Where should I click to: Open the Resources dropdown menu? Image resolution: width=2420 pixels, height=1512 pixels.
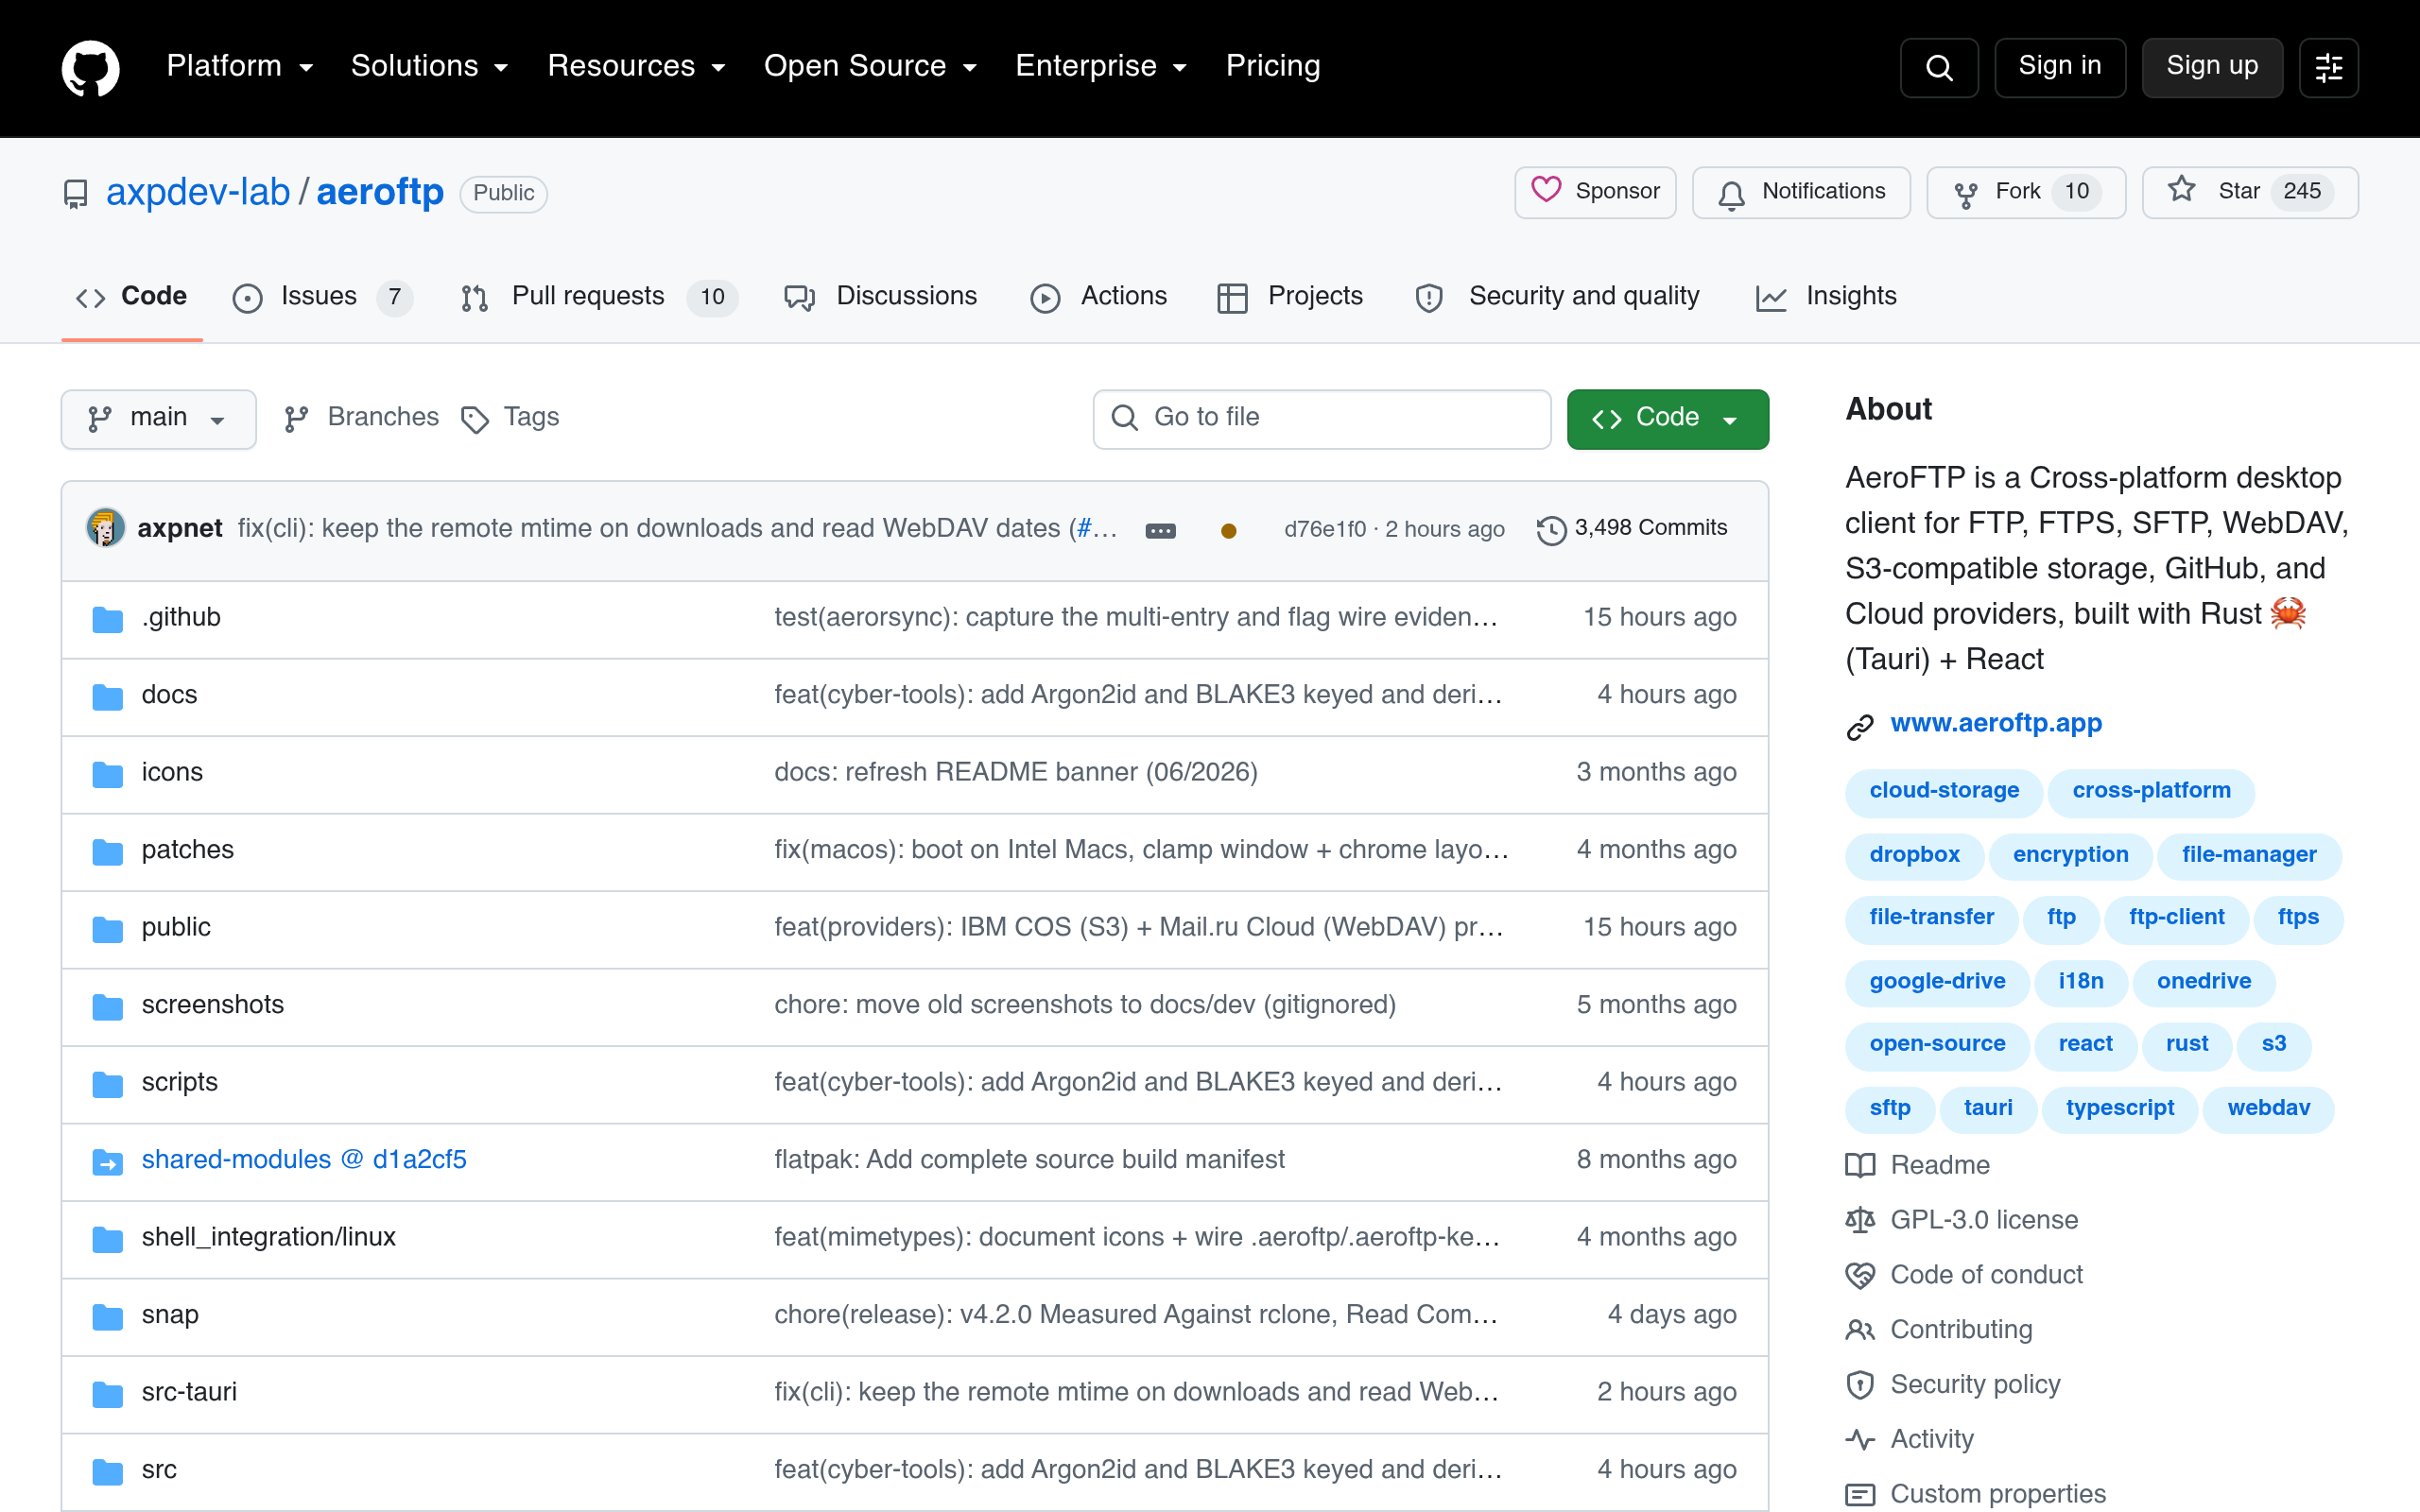point(636,66)
